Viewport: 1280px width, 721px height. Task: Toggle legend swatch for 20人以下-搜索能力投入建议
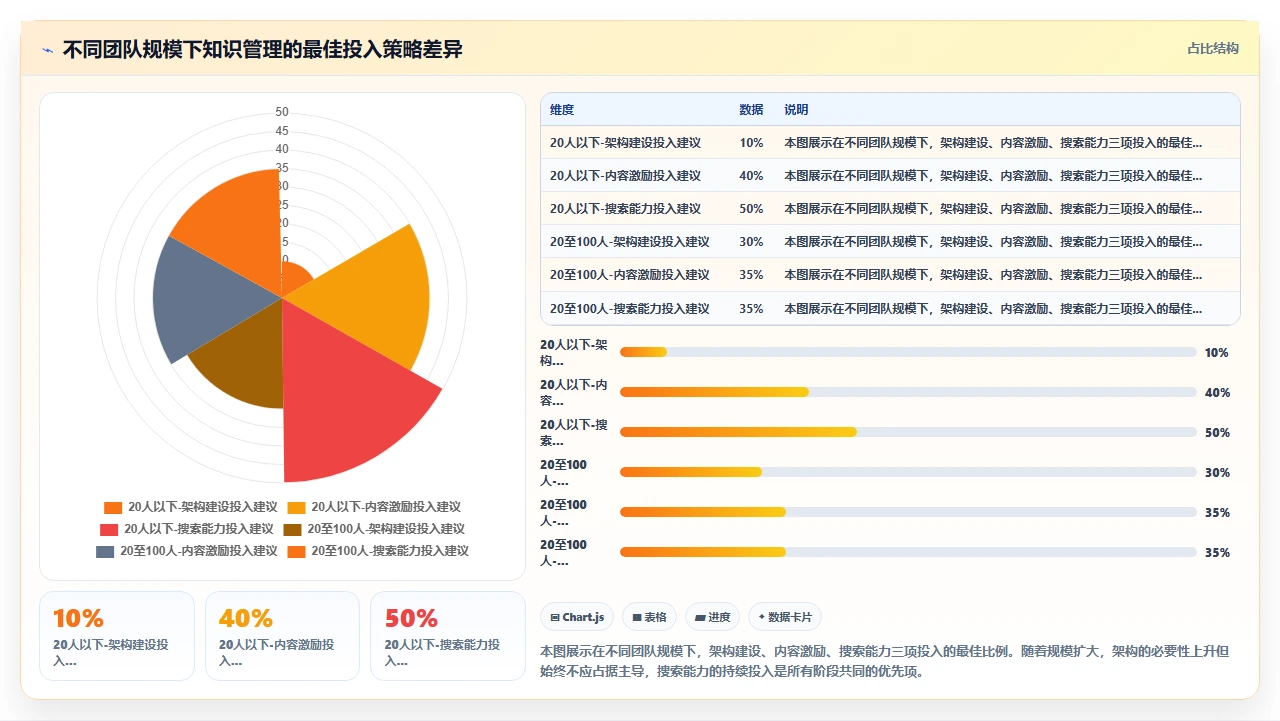coord(109,529)
